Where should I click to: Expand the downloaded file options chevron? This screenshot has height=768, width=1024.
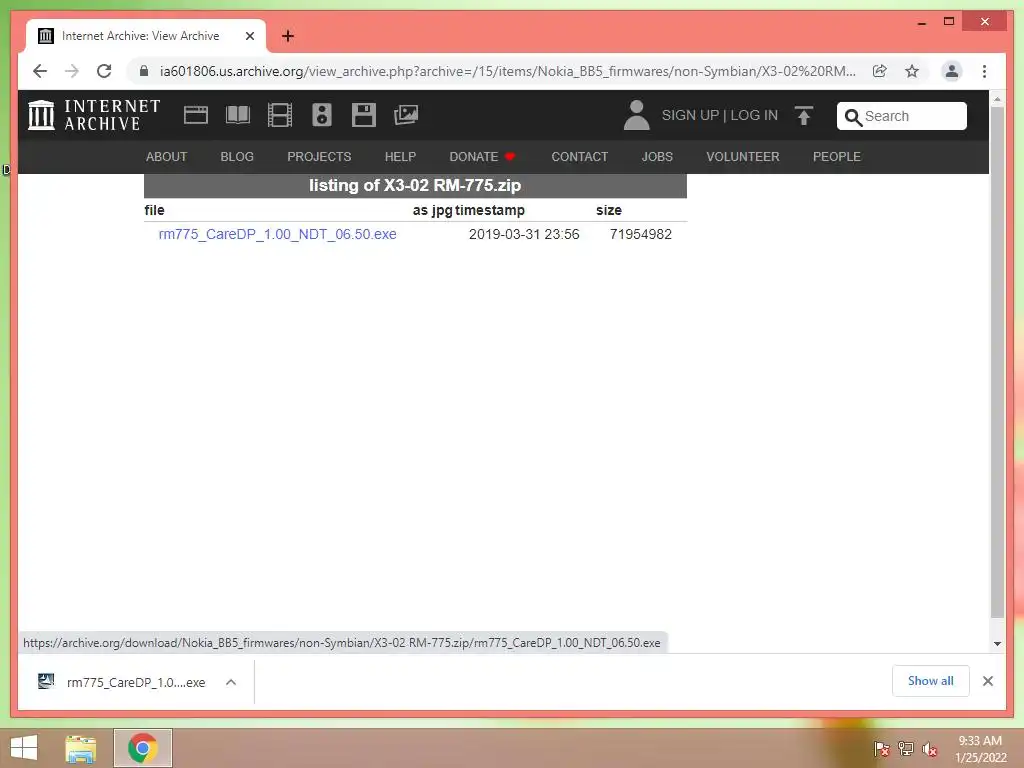pyautogui.click(x=231, y=682)
